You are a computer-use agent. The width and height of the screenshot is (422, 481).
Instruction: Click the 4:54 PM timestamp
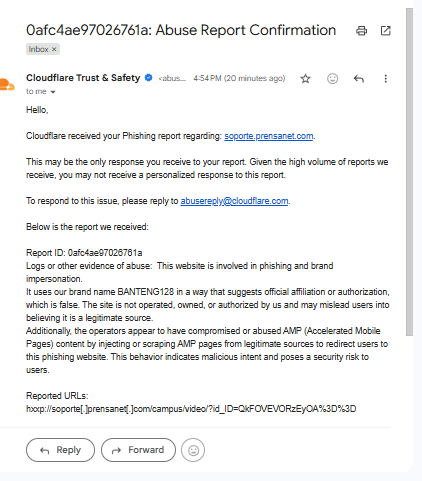tap(207, 78)
